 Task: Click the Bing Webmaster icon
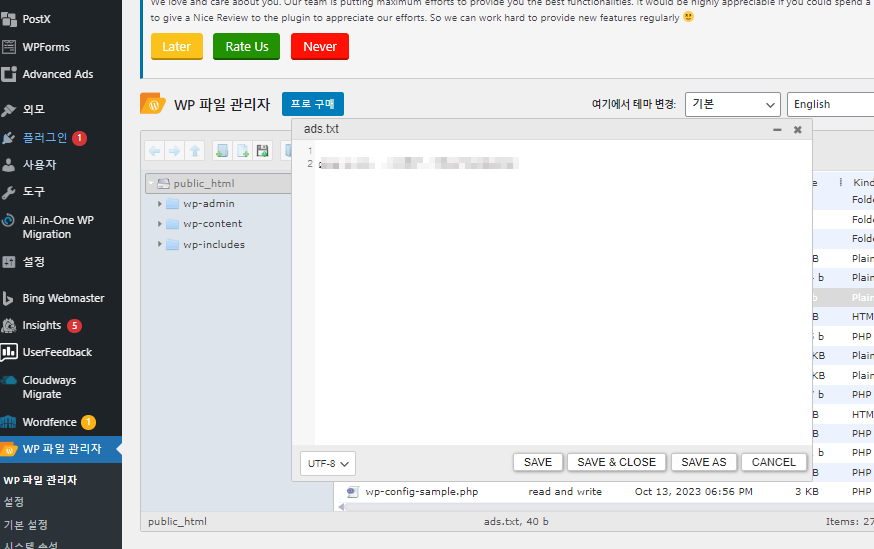pos(9,298)
